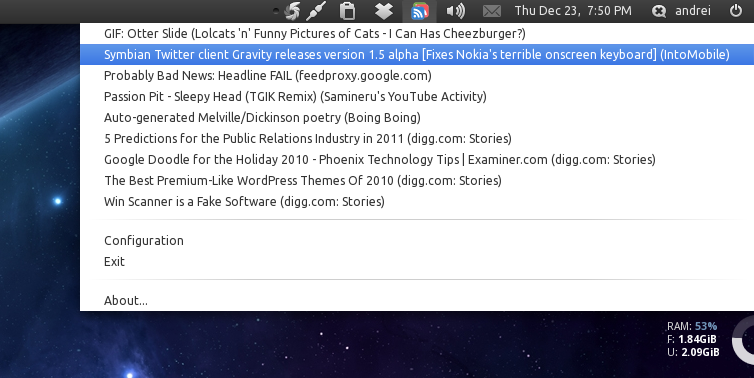Select Win Scanner is a Fake Software item
754x378 pixels.
[x=416, y=202]
